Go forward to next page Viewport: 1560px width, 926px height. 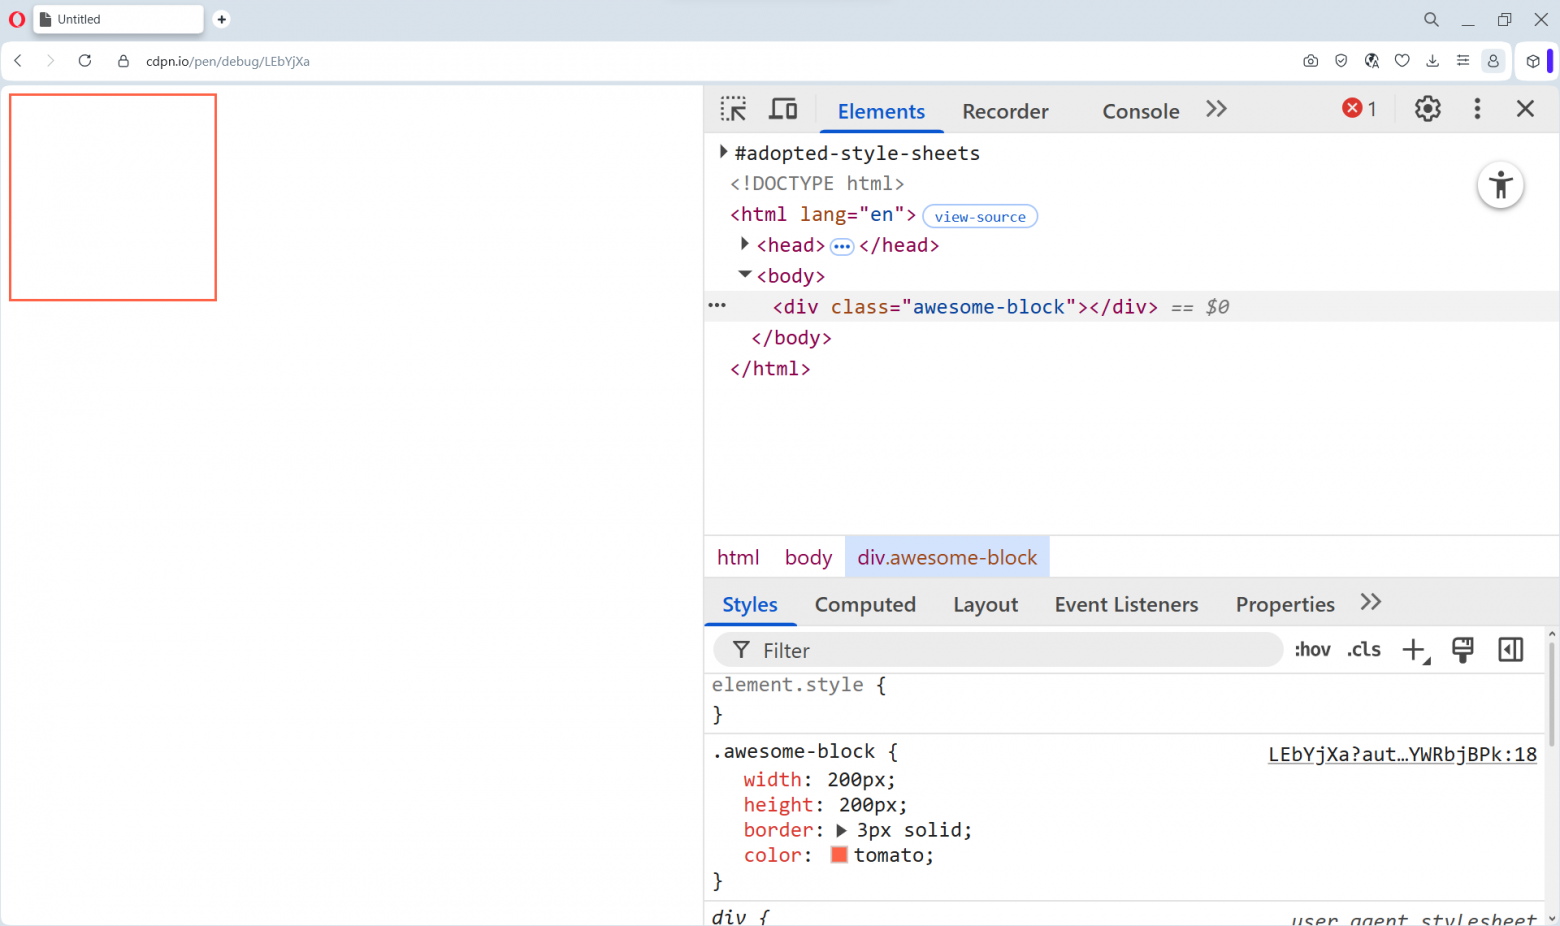[x=50, y=61]
